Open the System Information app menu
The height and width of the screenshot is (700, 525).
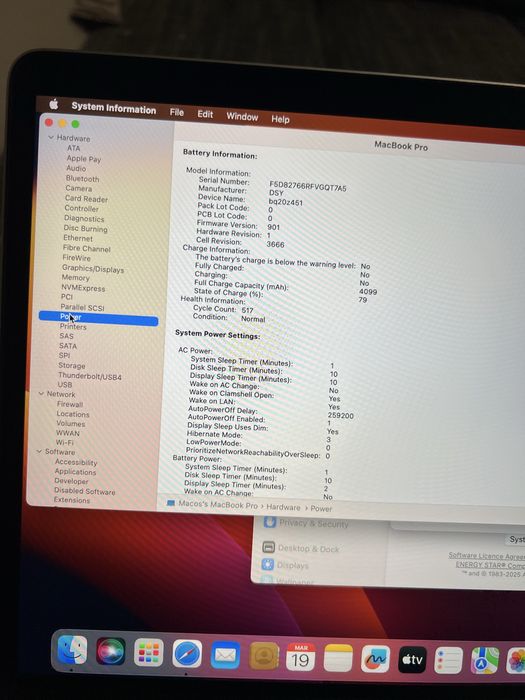tap(114, 108)
